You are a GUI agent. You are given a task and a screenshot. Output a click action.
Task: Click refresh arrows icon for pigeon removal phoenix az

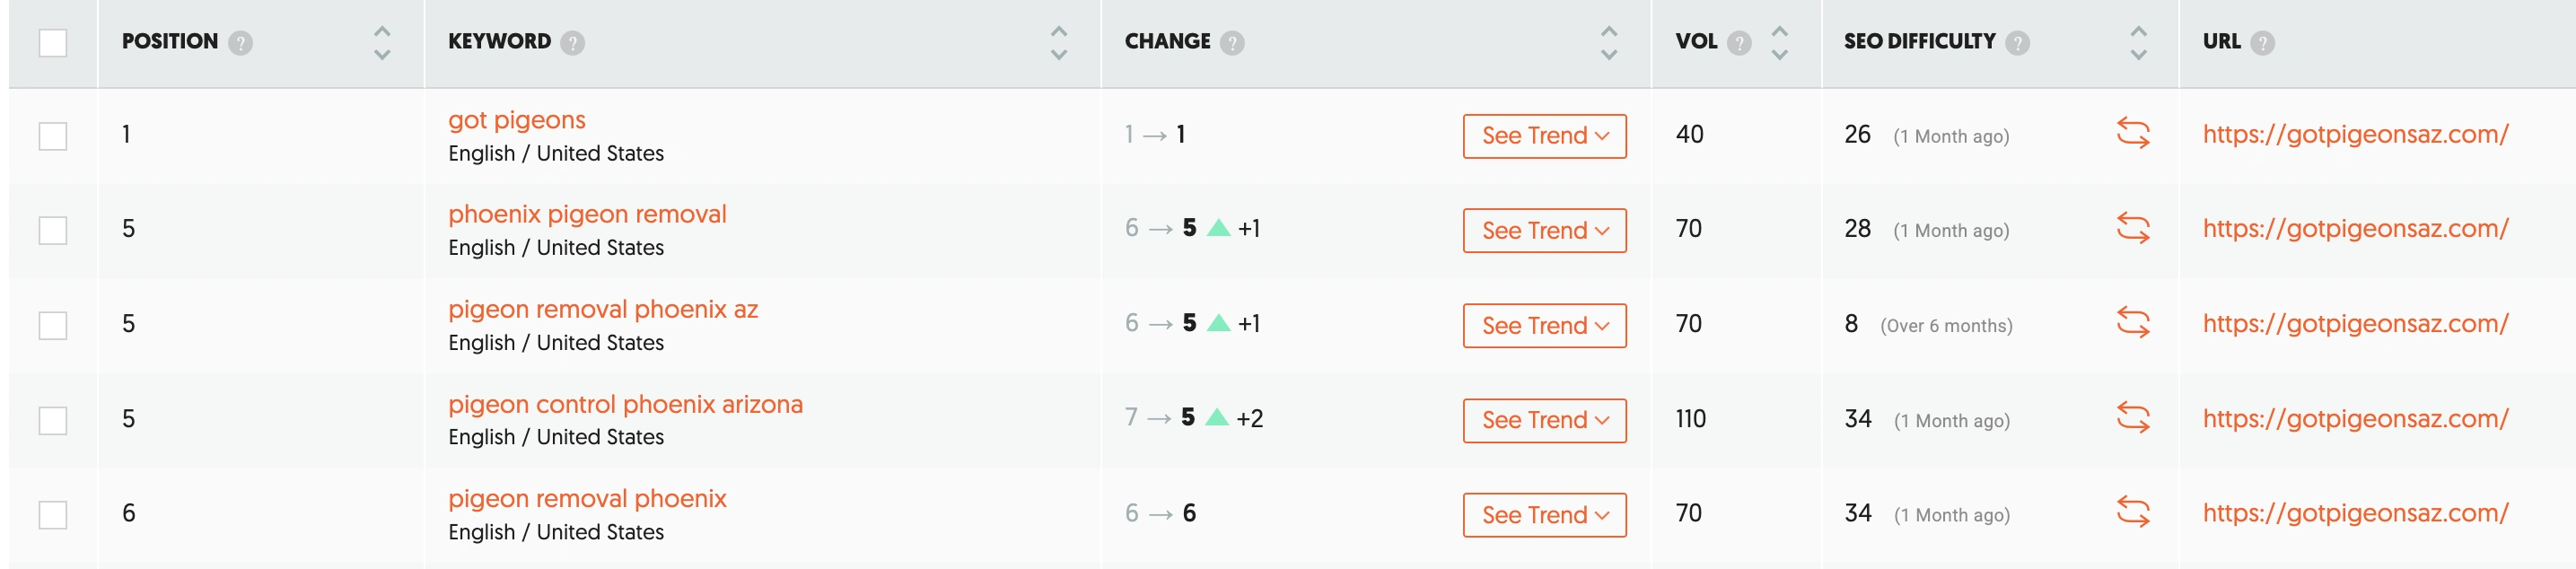[x=2132, y=324]
